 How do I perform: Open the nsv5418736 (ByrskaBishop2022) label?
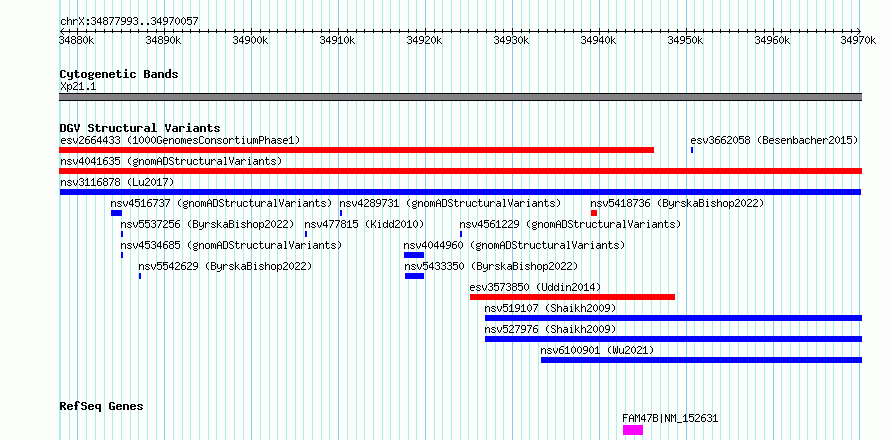coord(677,203)
